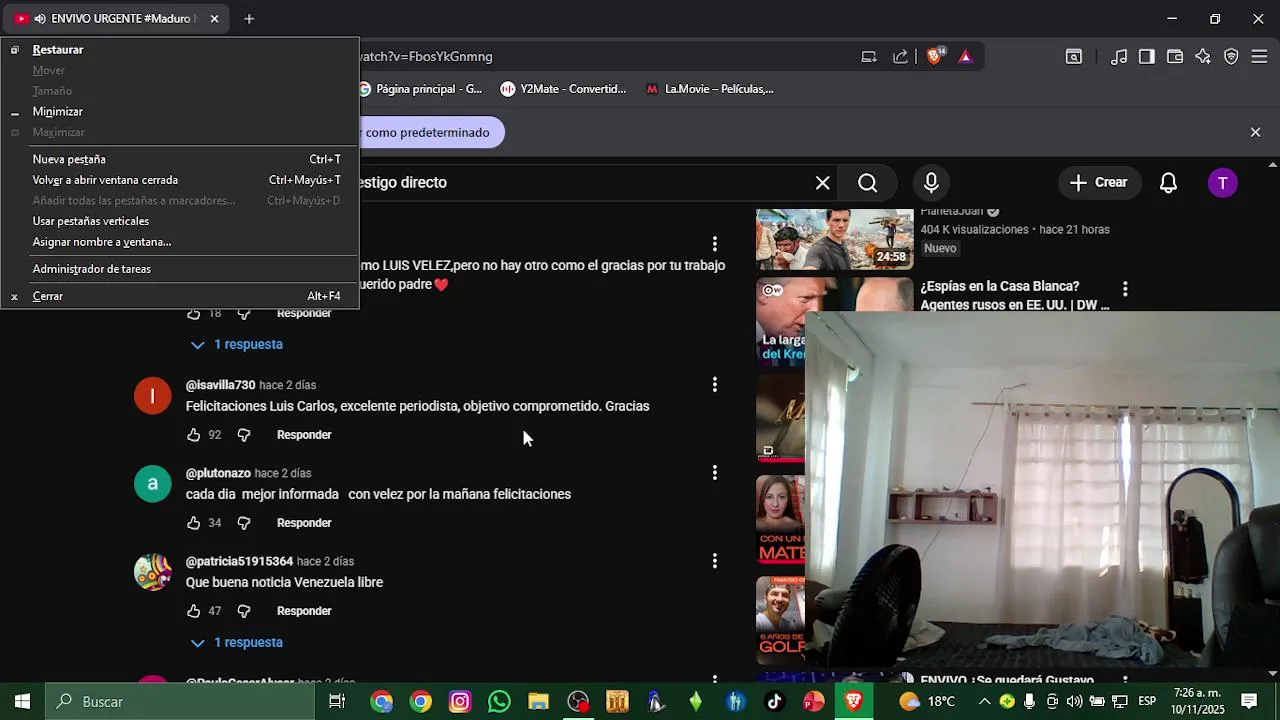Open the 24:58 video thumbnail in sidebar

click(834, 239)
